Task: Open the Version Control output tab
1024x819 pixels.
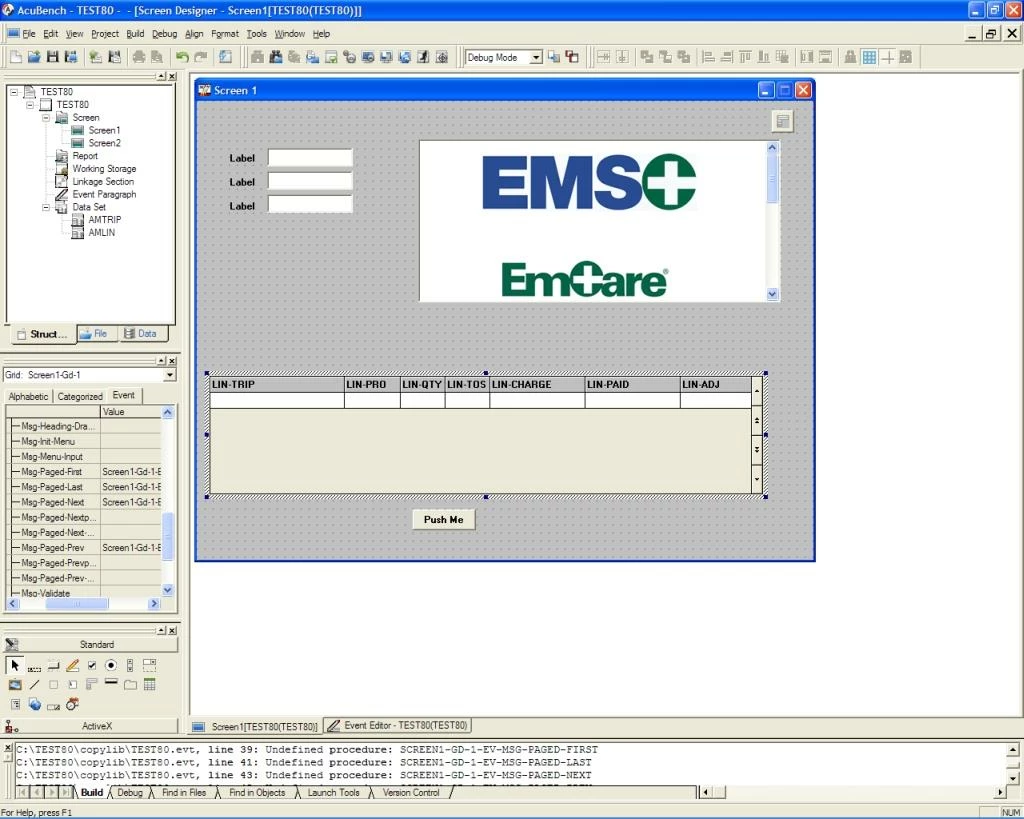Action: click(x=411, y=792)
